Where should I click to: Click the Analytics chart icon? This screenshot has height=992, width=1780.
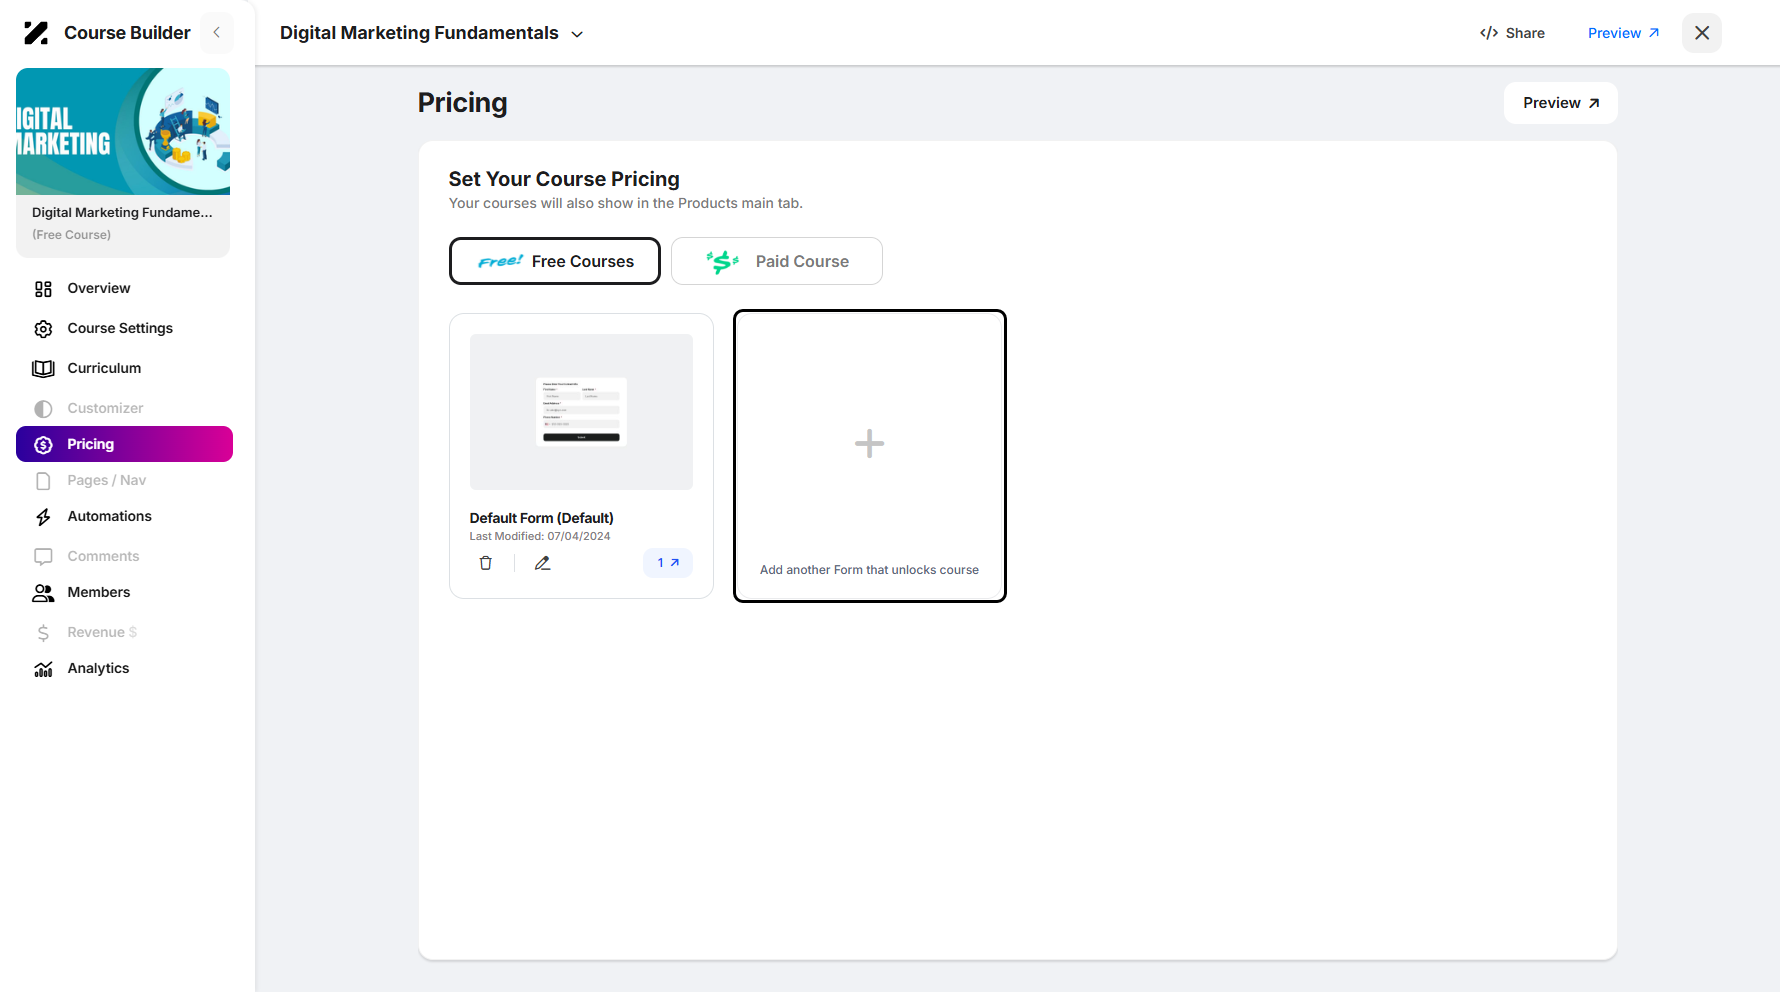pos(43,669)
